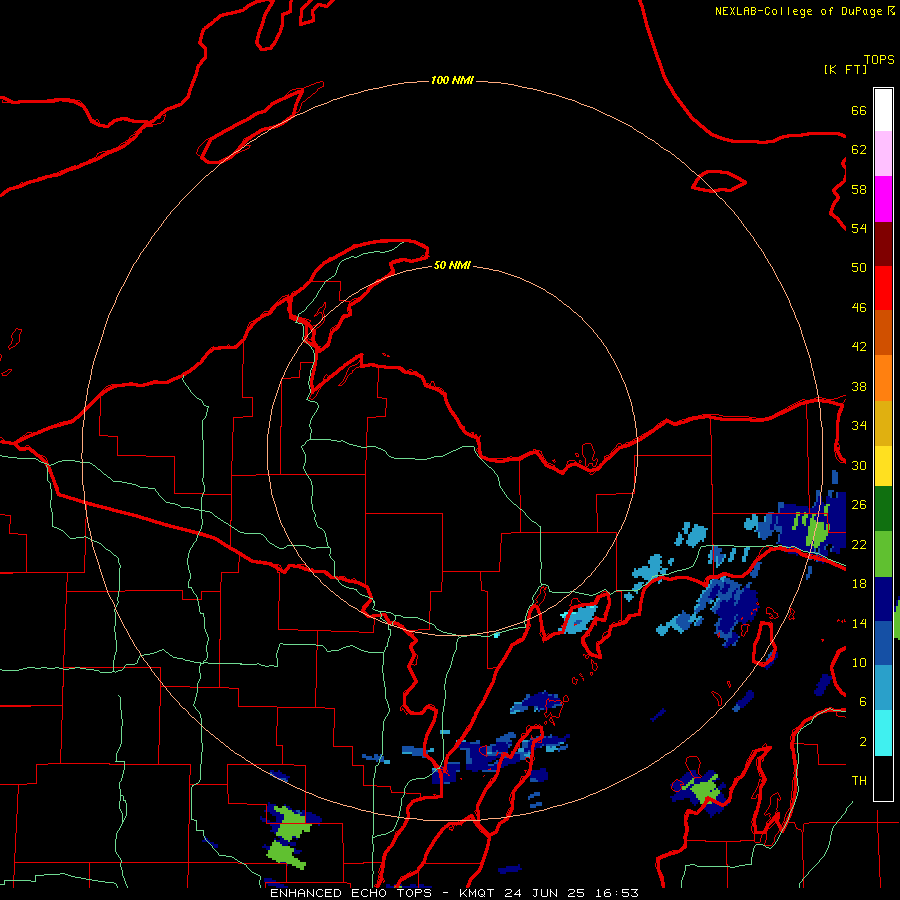Click the 2 value on the scale
The width and height of the screenshot is (900, 900).
863,742
